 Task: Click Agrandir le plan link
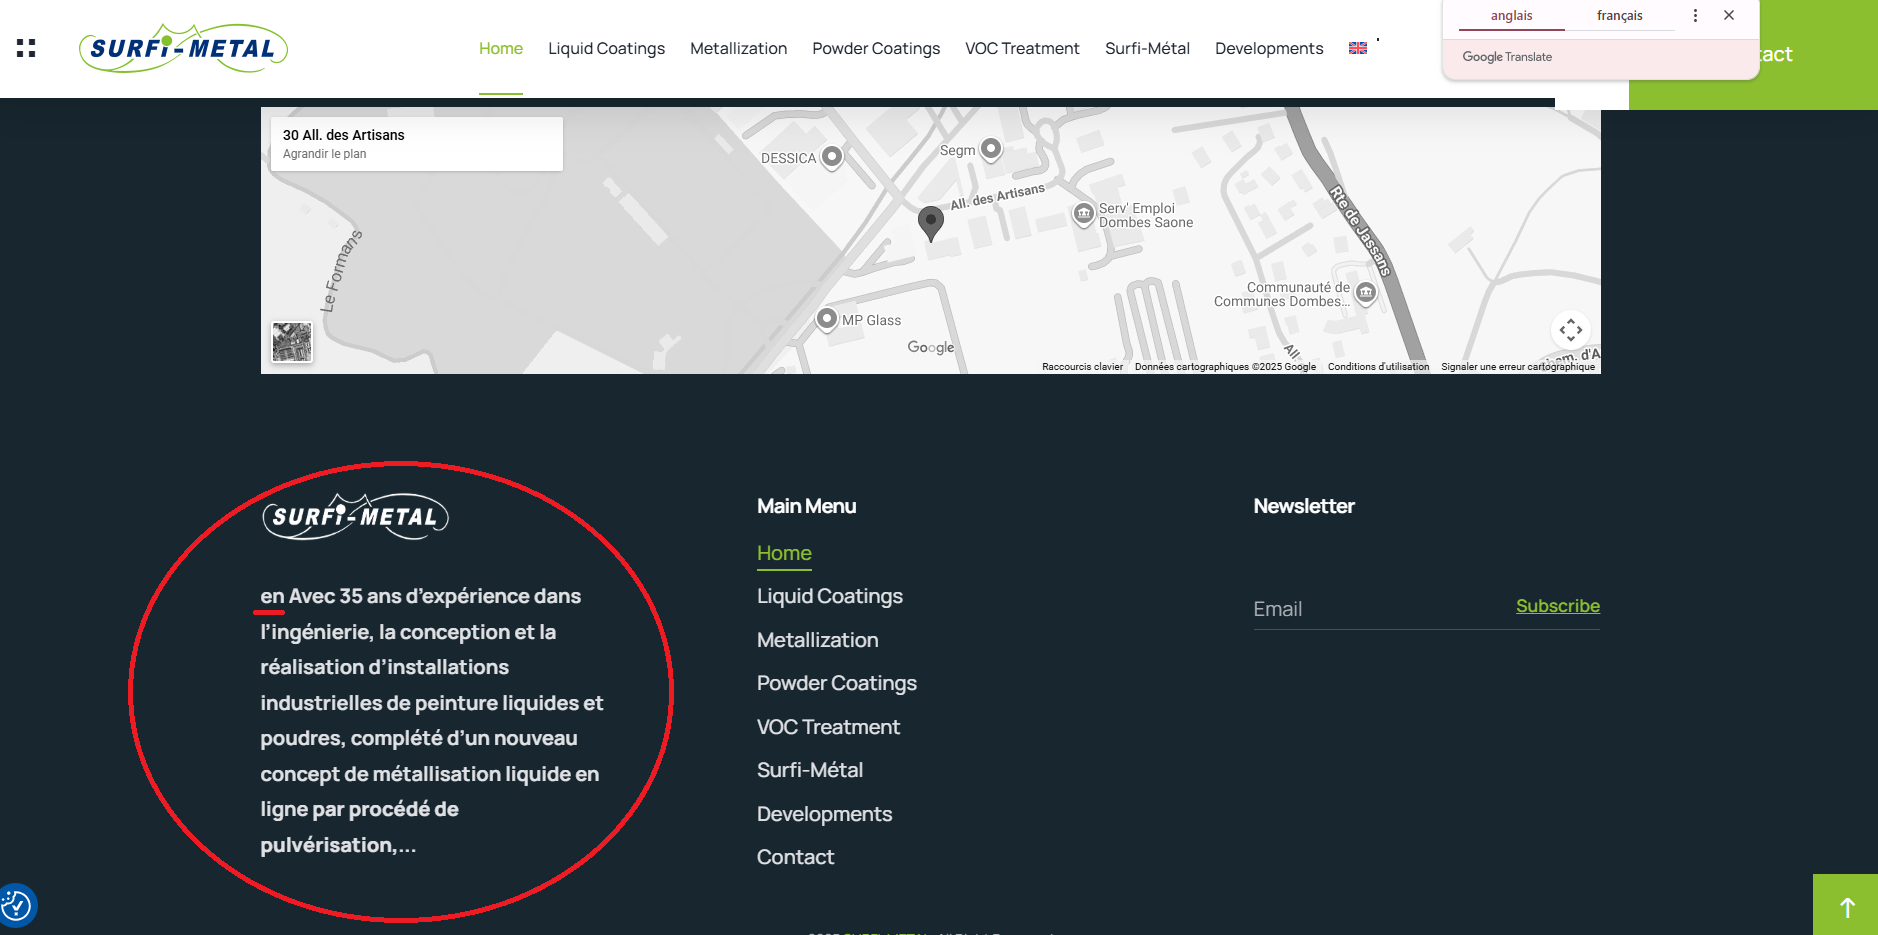point(325,154)
